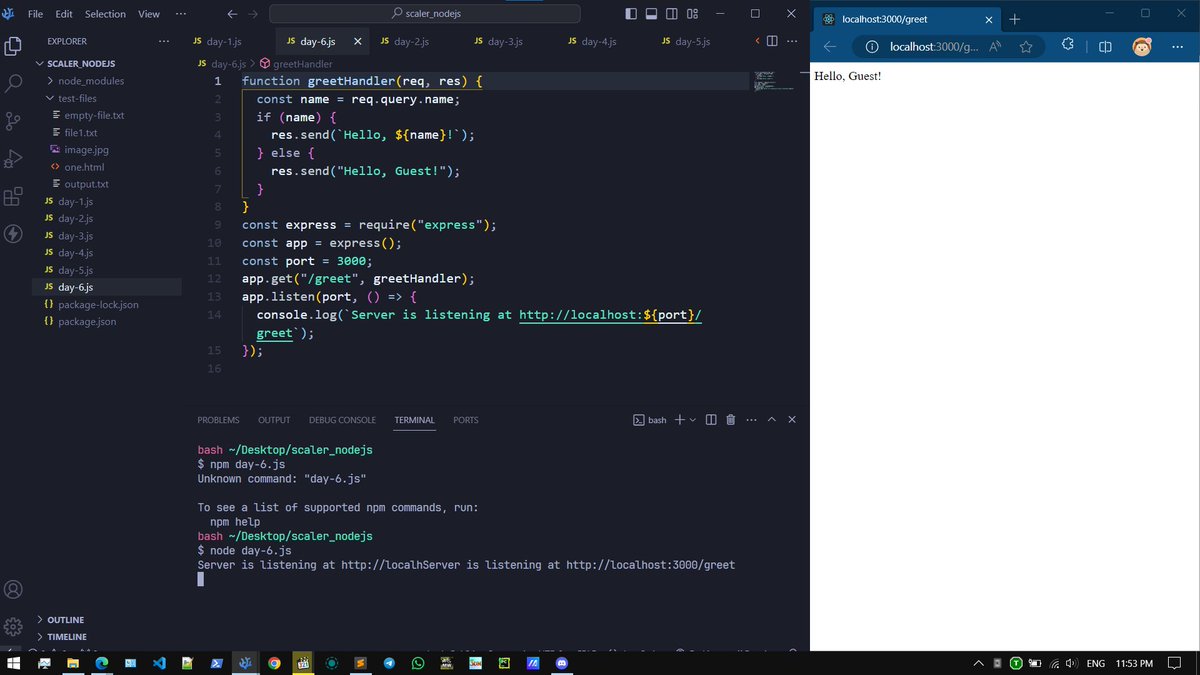The height and width of the screenshot is (675, 1200).
Task: Switch to the Ports panel tab
Action: (x=466, y=420)
